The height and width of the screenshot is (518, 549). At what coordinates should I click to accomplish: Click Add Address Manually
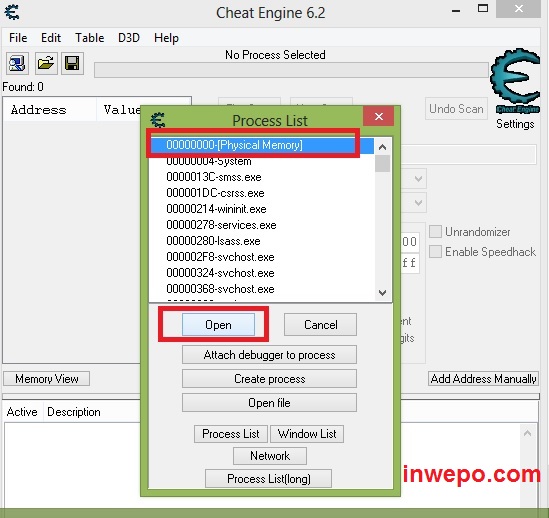(x=483, y=379)
